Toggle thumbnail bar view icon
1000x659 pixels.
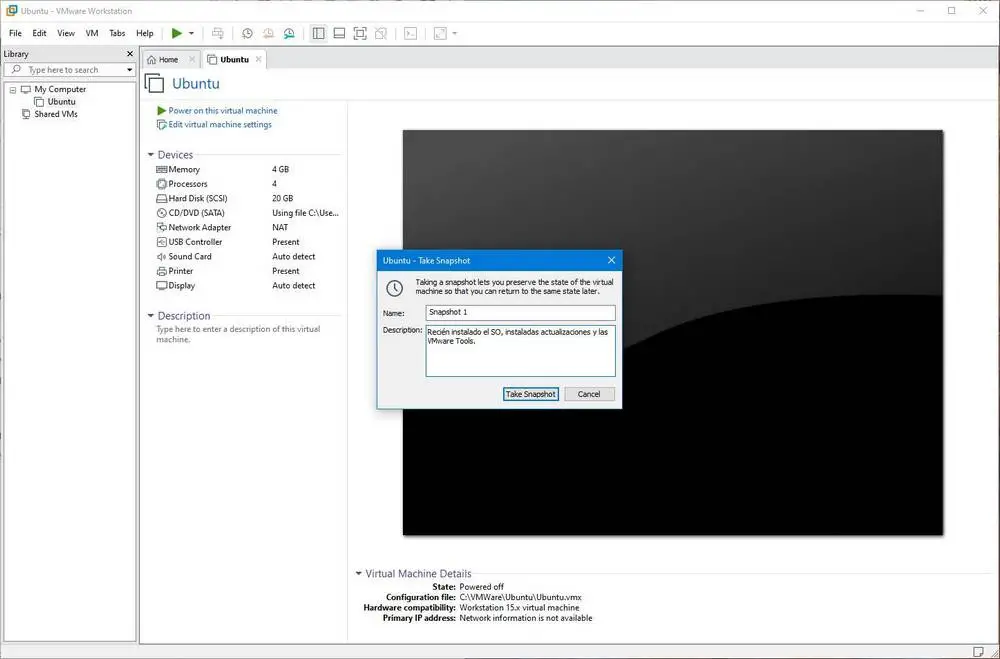[339, 33]
